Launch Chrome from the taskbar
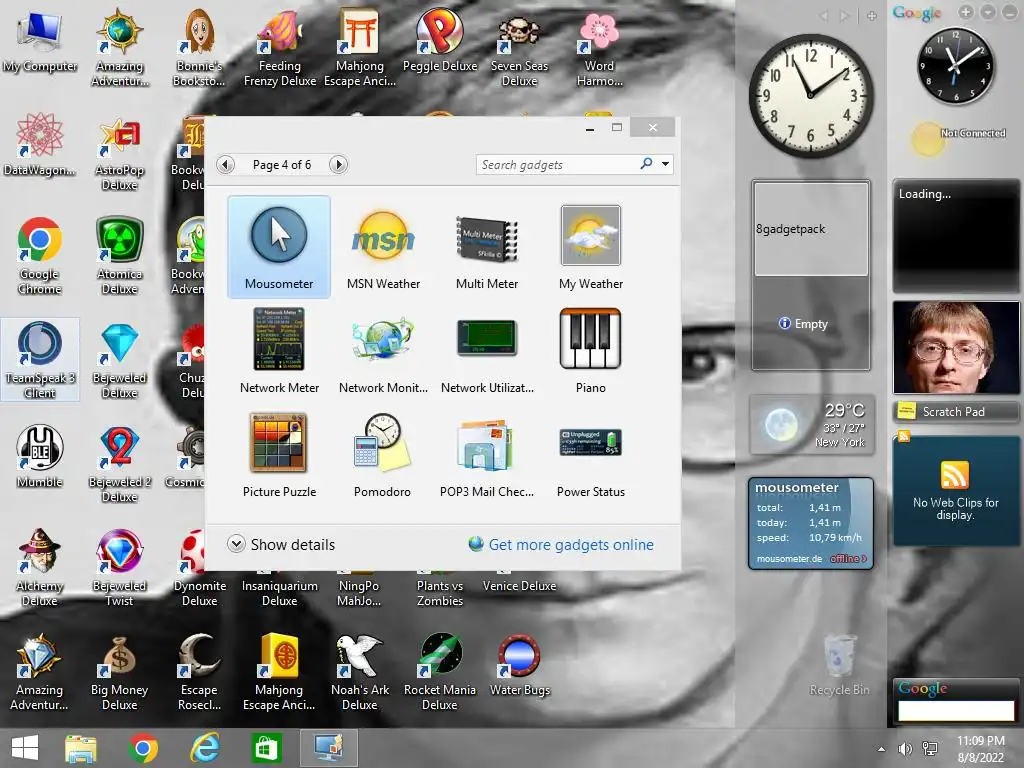 [143, 748]
